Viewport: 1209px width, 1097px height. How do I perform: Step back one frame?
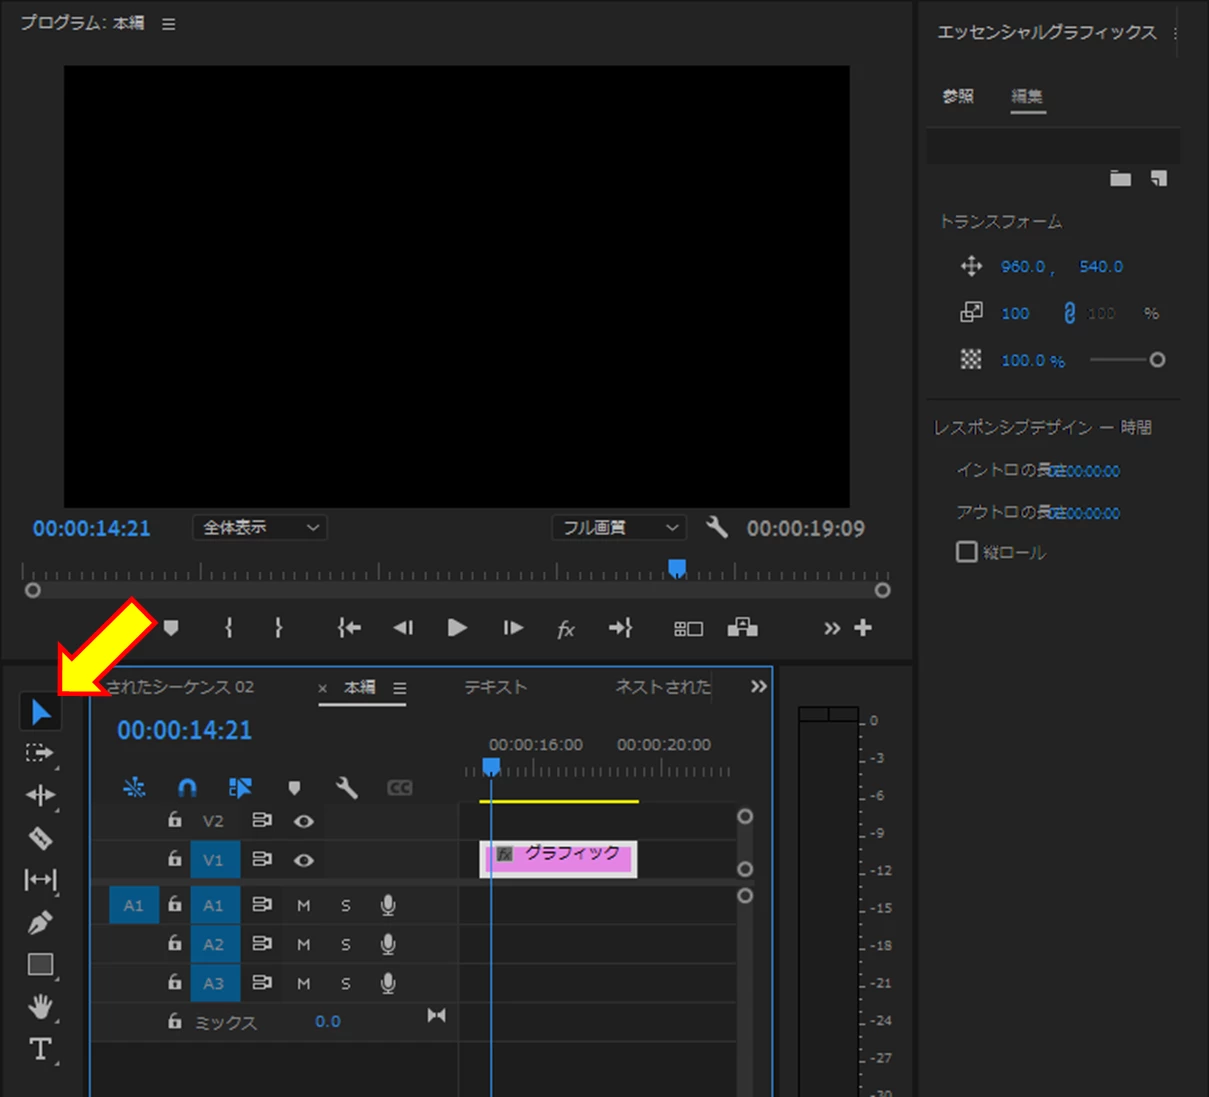(x=403, y=628)
